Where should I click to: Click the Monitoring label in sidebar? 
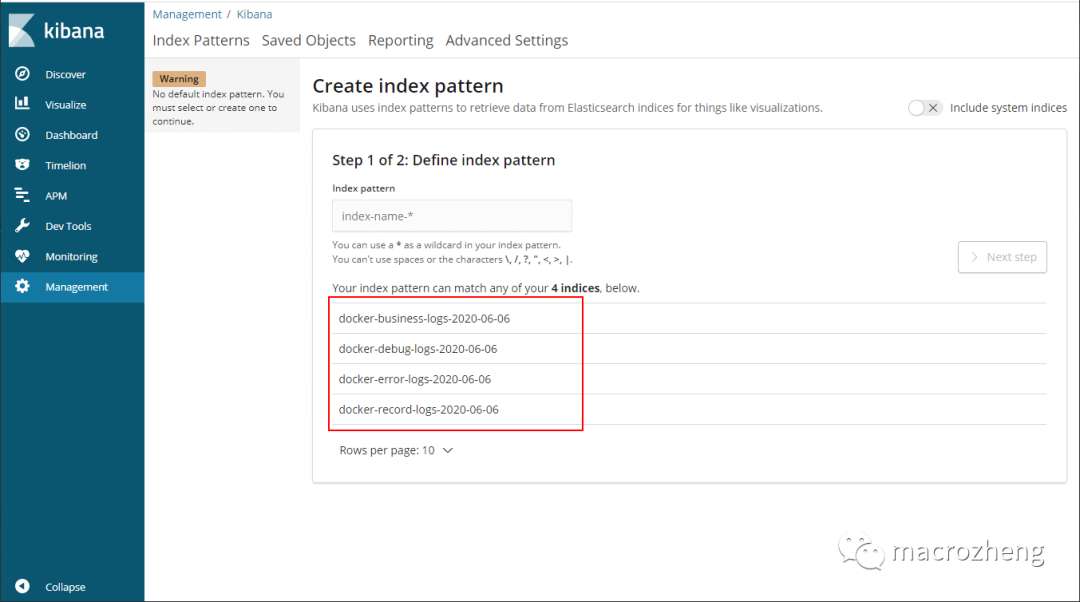pyautogui.click(x=72, y=256)
